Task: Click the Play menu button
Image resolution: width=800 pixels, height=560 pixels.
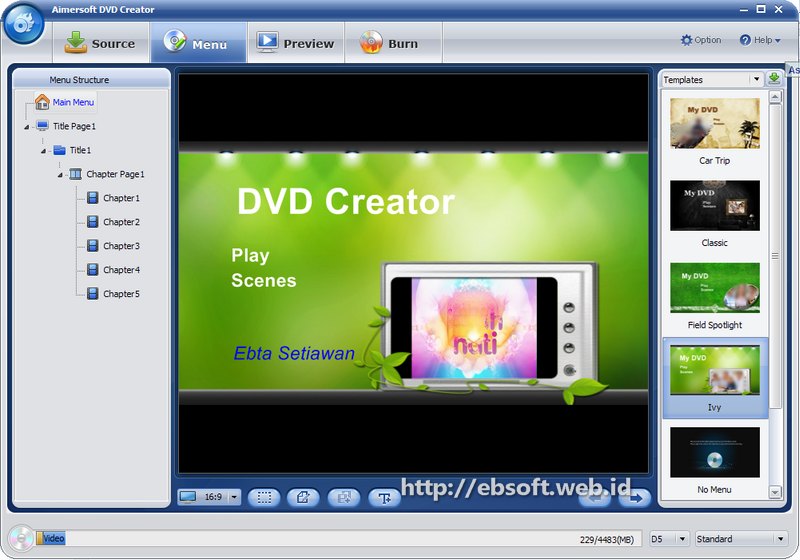Action: pyautogui.click(x=250, y=256)
